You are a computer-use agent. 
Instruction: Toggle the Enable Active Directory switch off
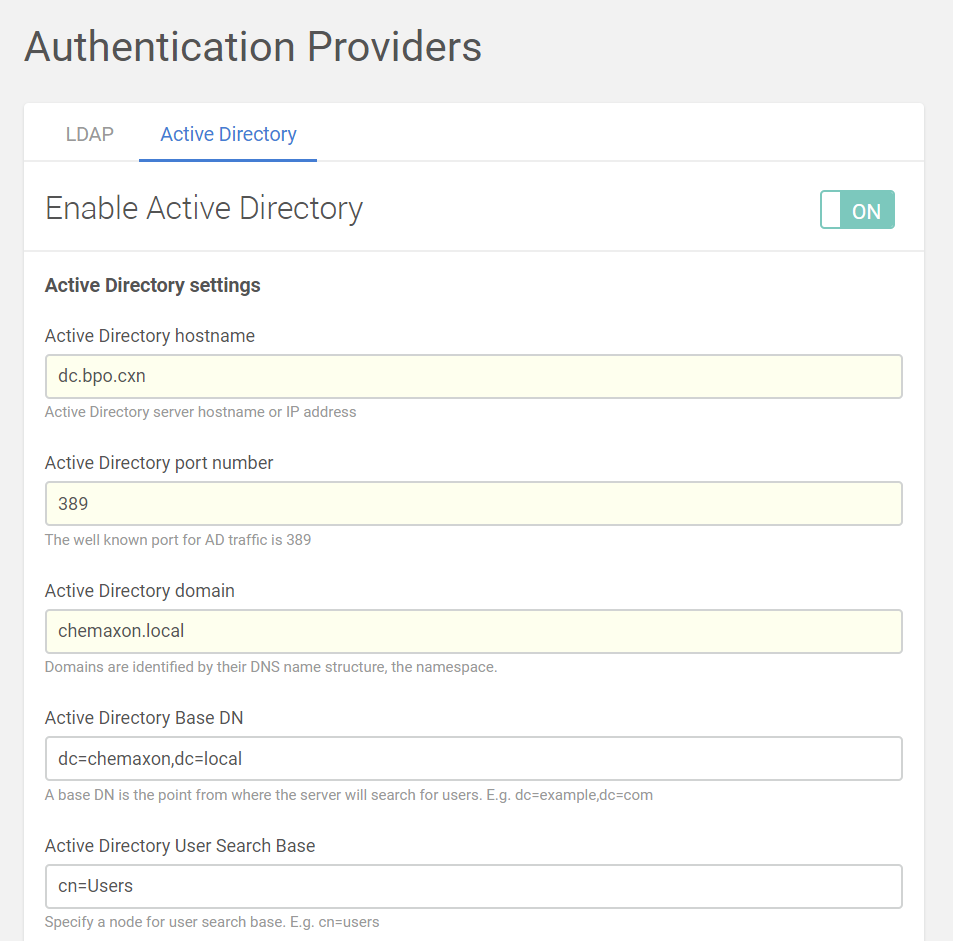point(857,210)
